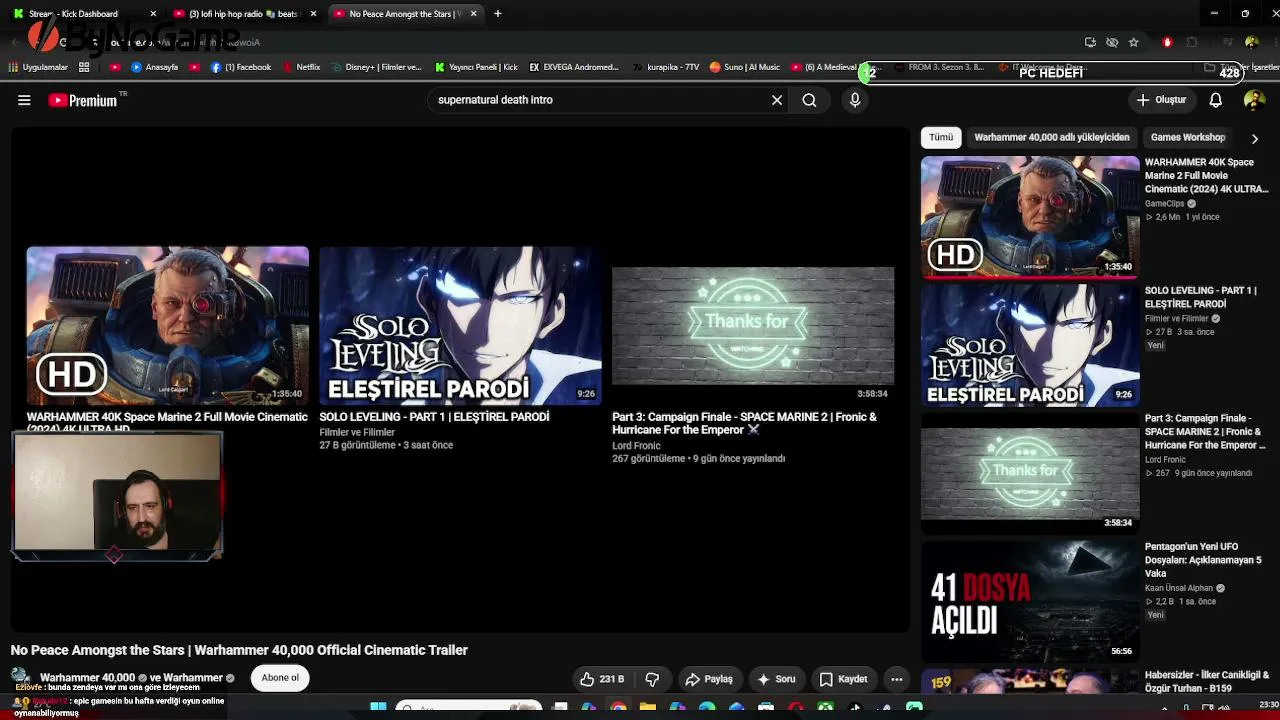Open the Disney+ Filmler bookmark

[x=377, y=67]
